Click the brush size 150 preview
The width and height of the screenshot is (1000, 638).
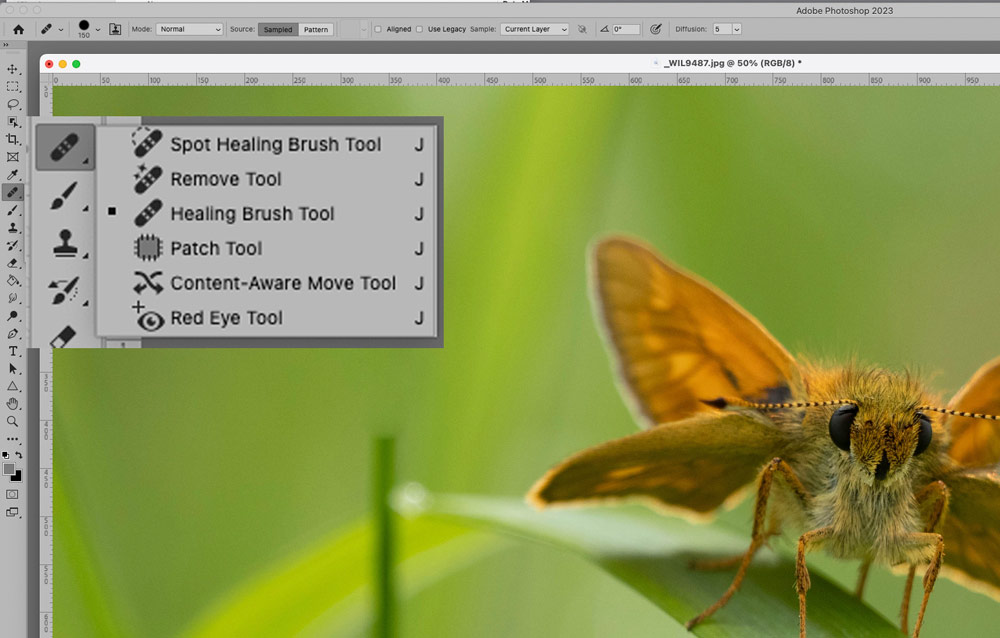84,29
